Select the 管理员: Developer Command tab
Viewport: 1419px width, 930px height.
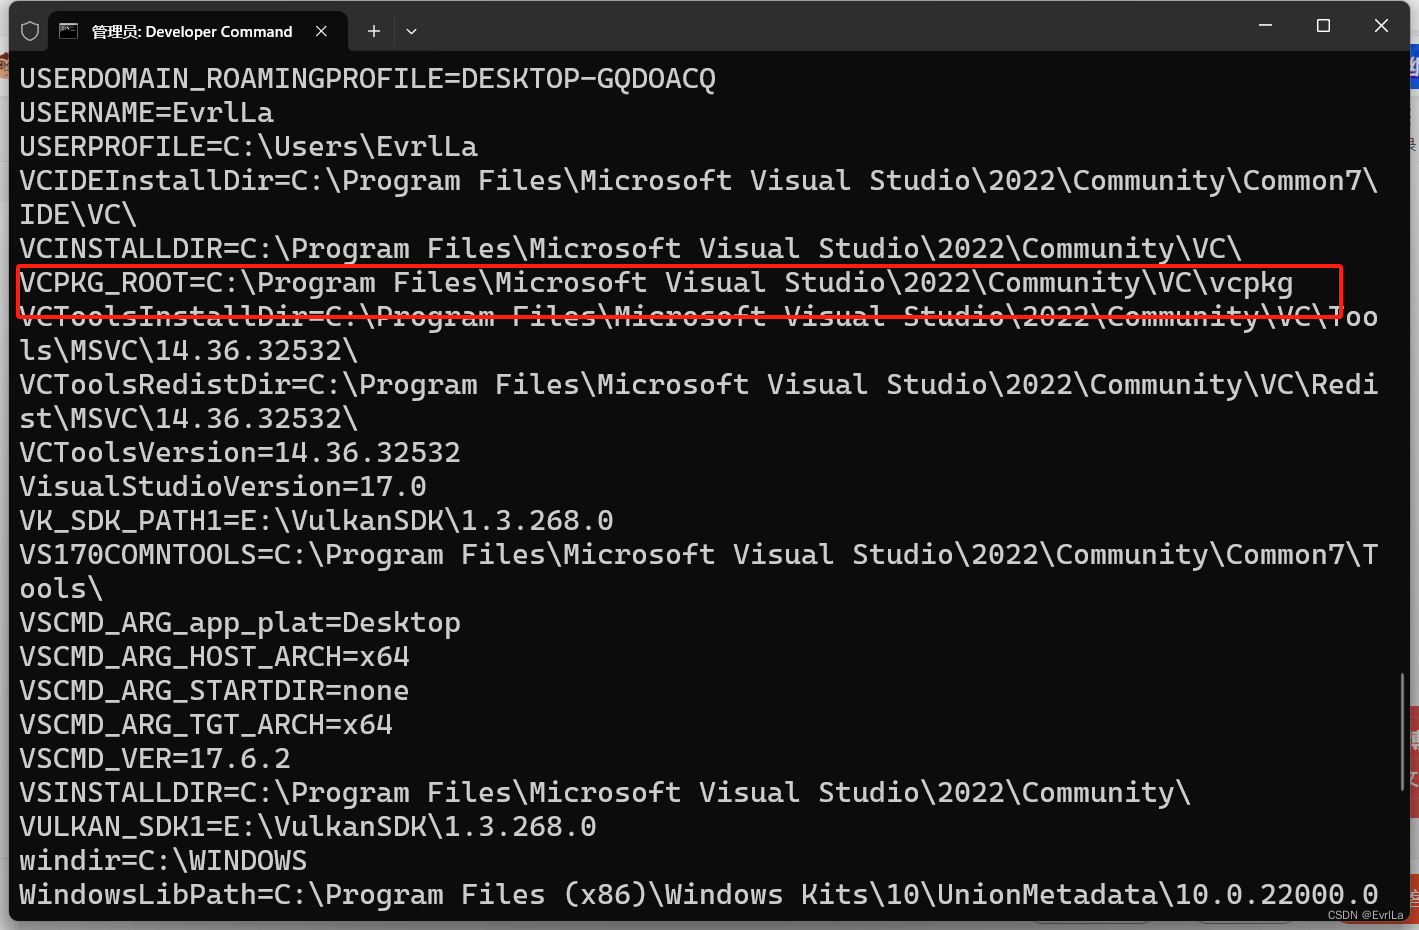(x=190, y=31)
